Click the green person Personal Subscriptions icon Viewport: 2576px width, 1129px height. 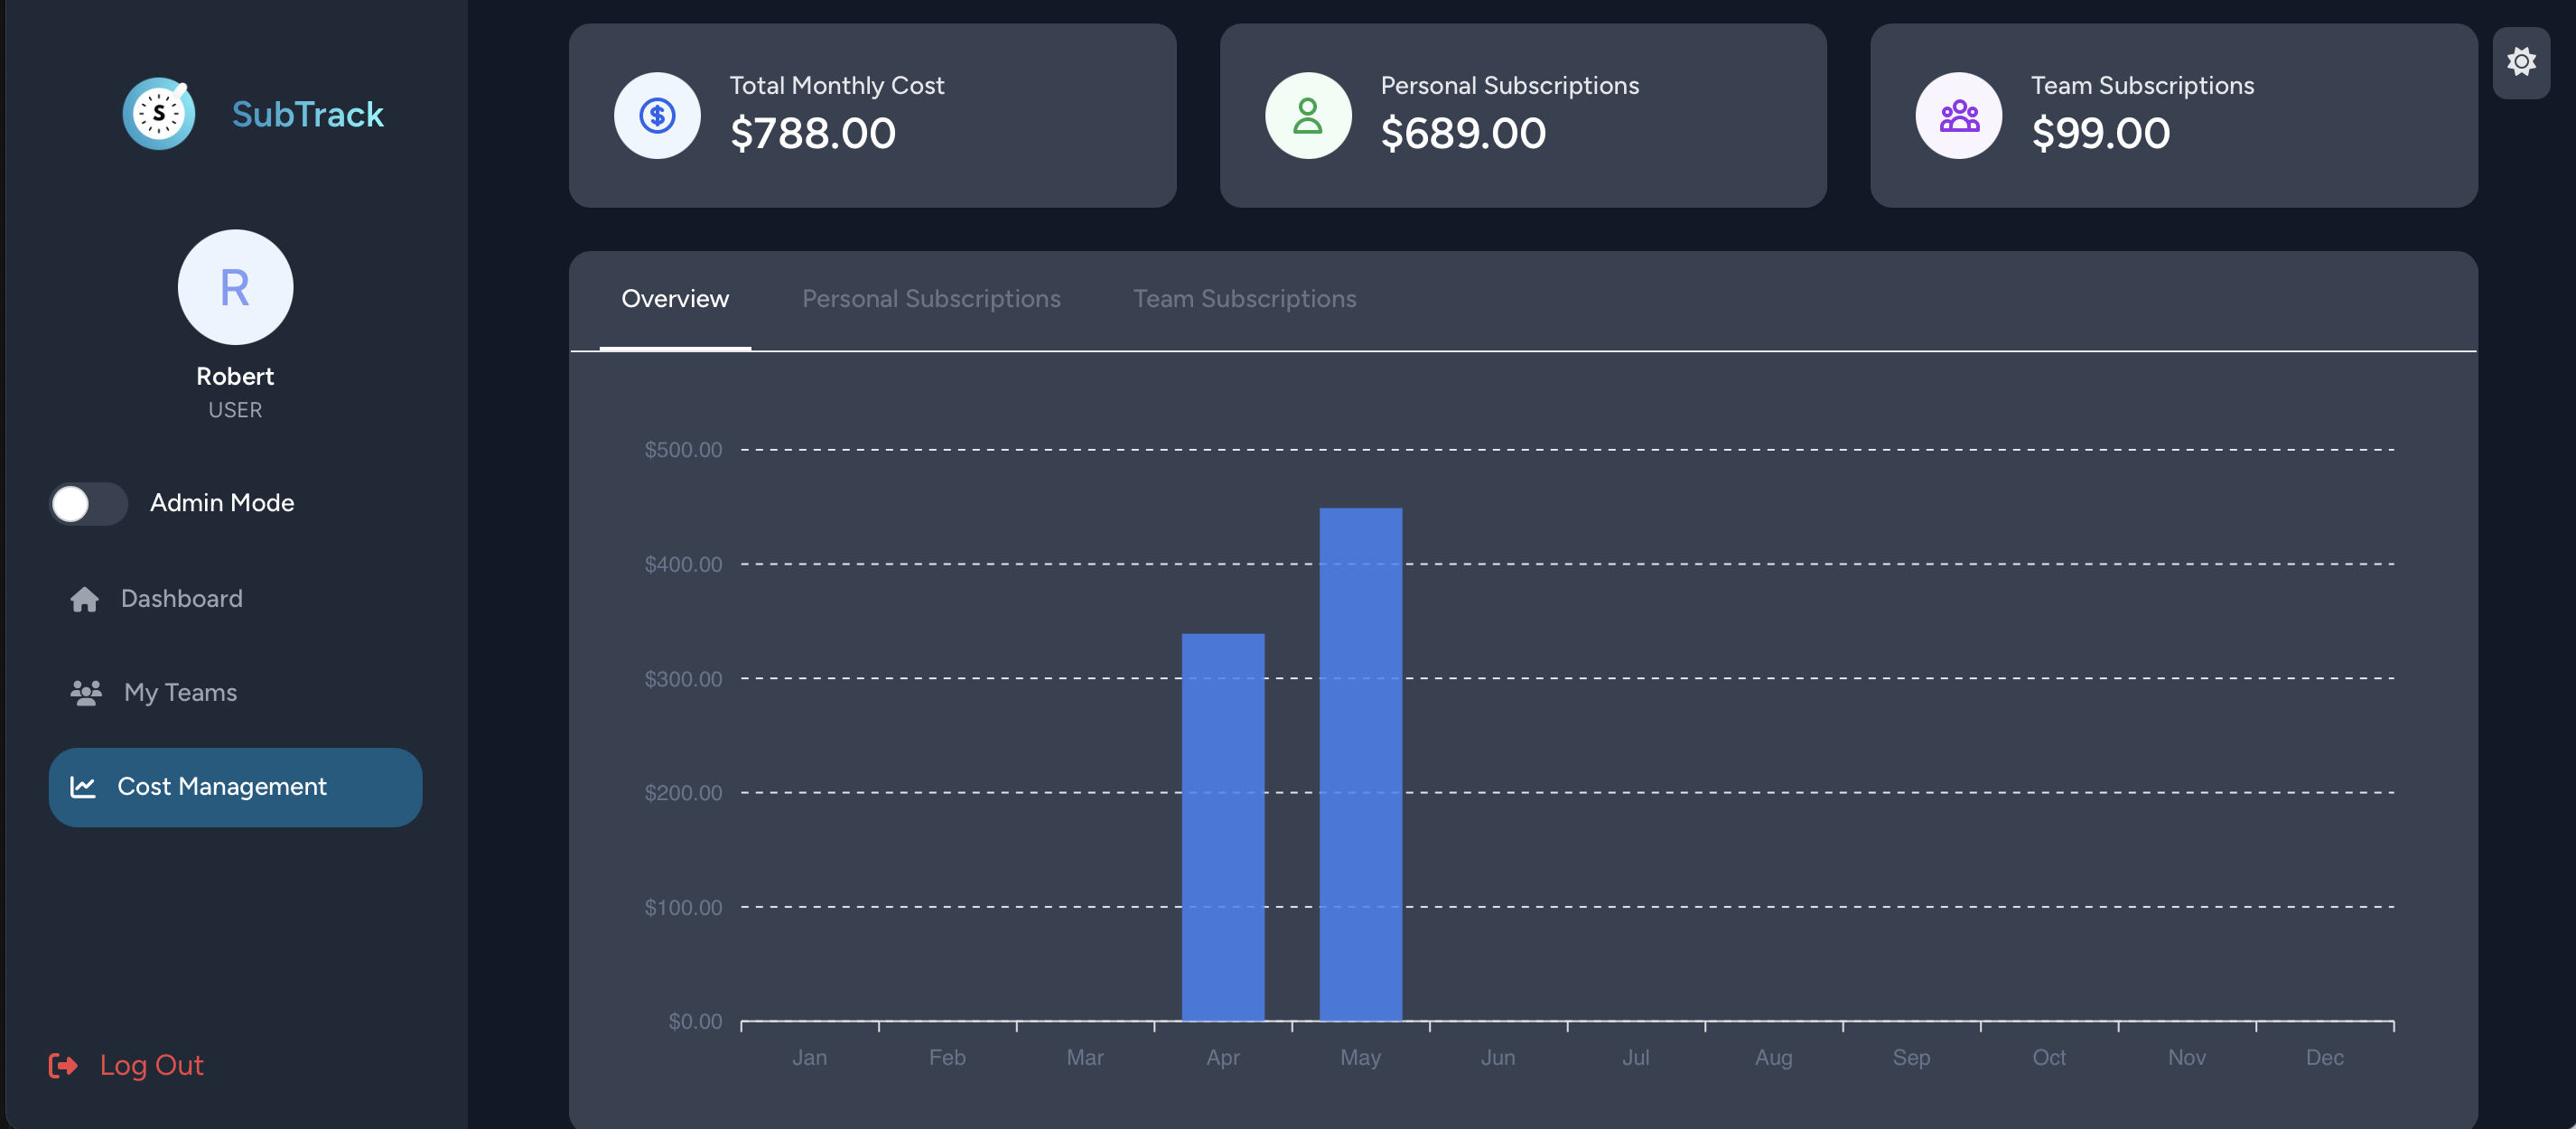pos(1307,116)
